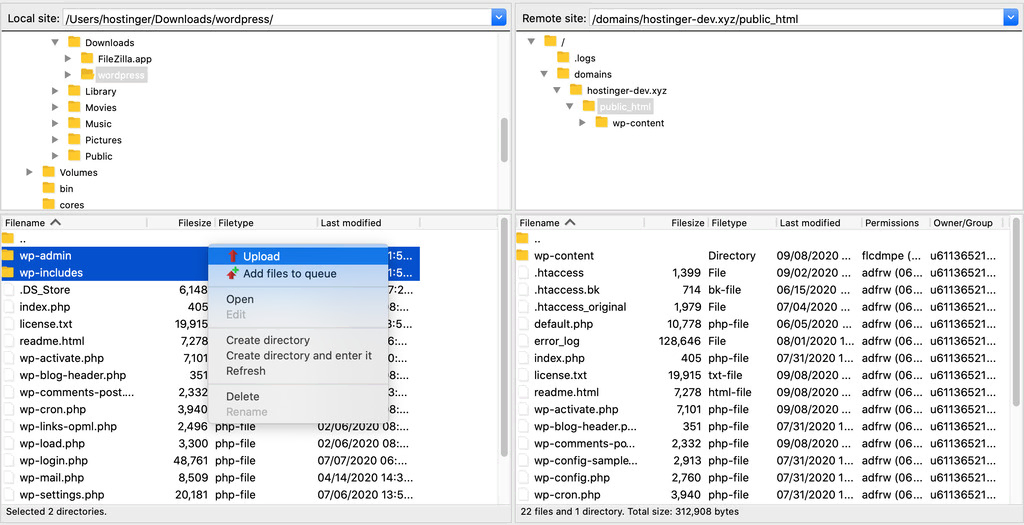Expand the Library folder in local tree
This screenshot has width=1024, height=525.
pyautogui.click(x=56, y=92)
